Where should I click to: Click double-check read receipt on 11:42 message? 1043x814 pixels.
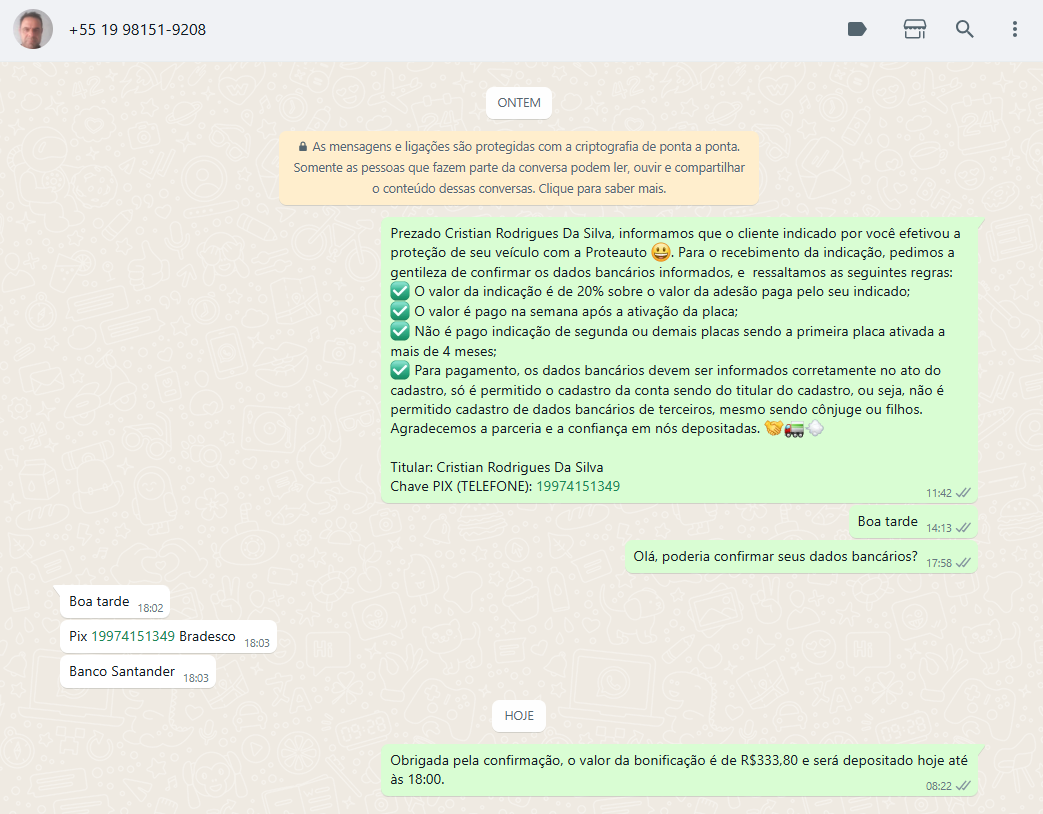pyautogui.click(x=964, y=493)
